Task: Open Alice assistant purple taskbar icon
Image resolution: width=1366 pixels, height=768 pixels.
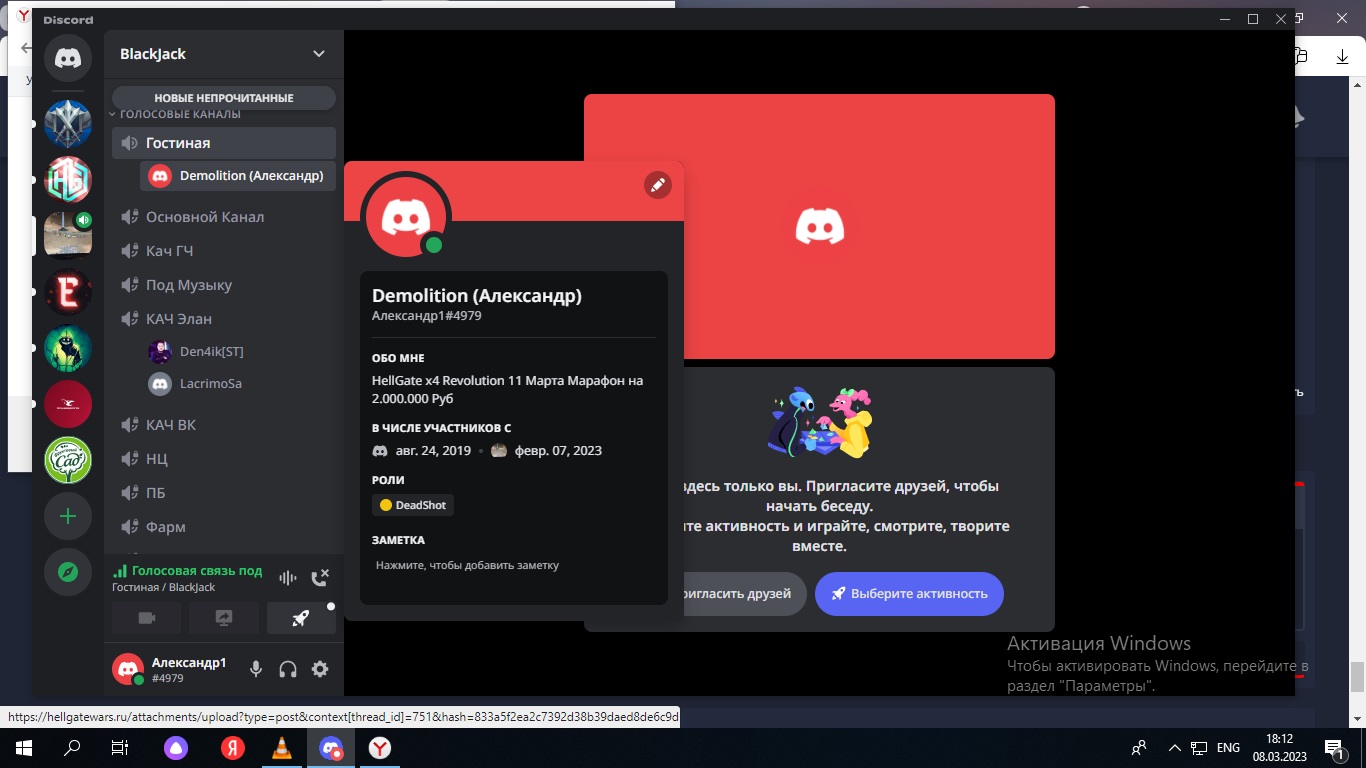Action: coord(176,747)
